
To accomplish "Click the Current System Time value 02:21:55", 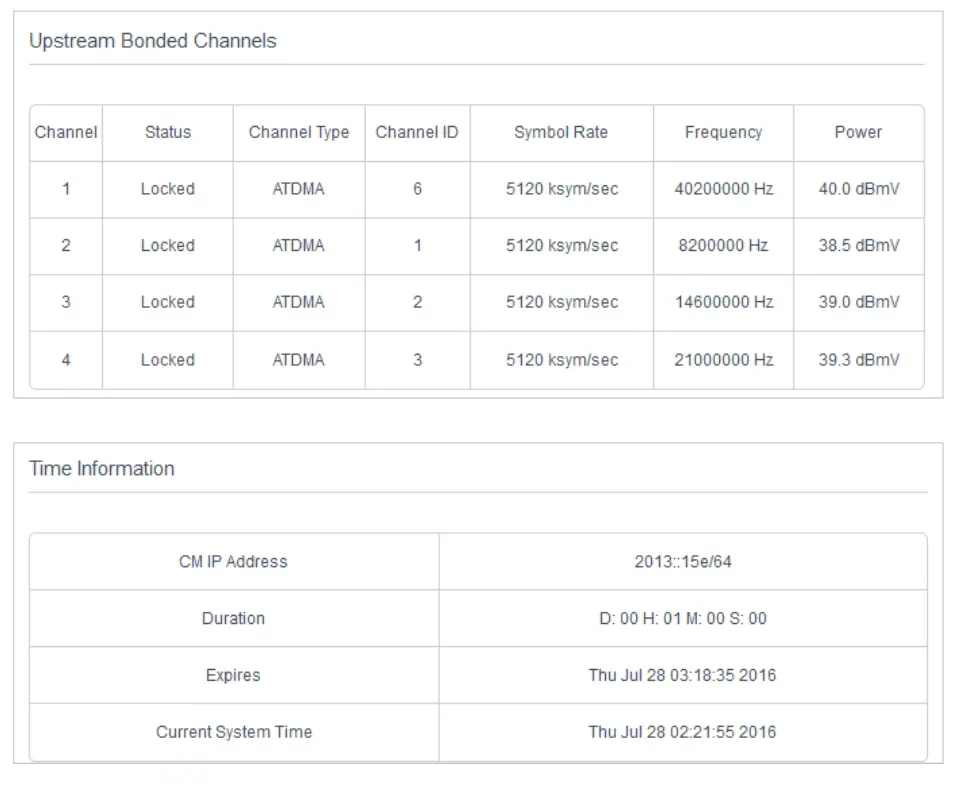I will 683,732.
